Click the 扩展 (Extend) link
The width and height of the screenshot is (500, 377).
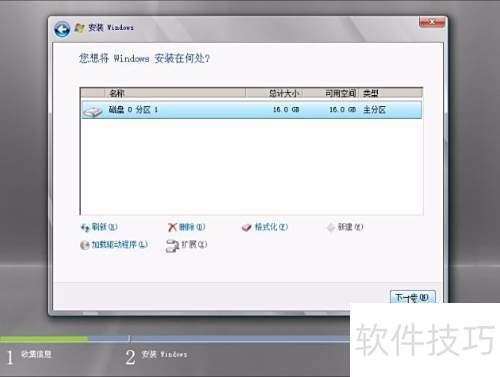coord(194,245)
